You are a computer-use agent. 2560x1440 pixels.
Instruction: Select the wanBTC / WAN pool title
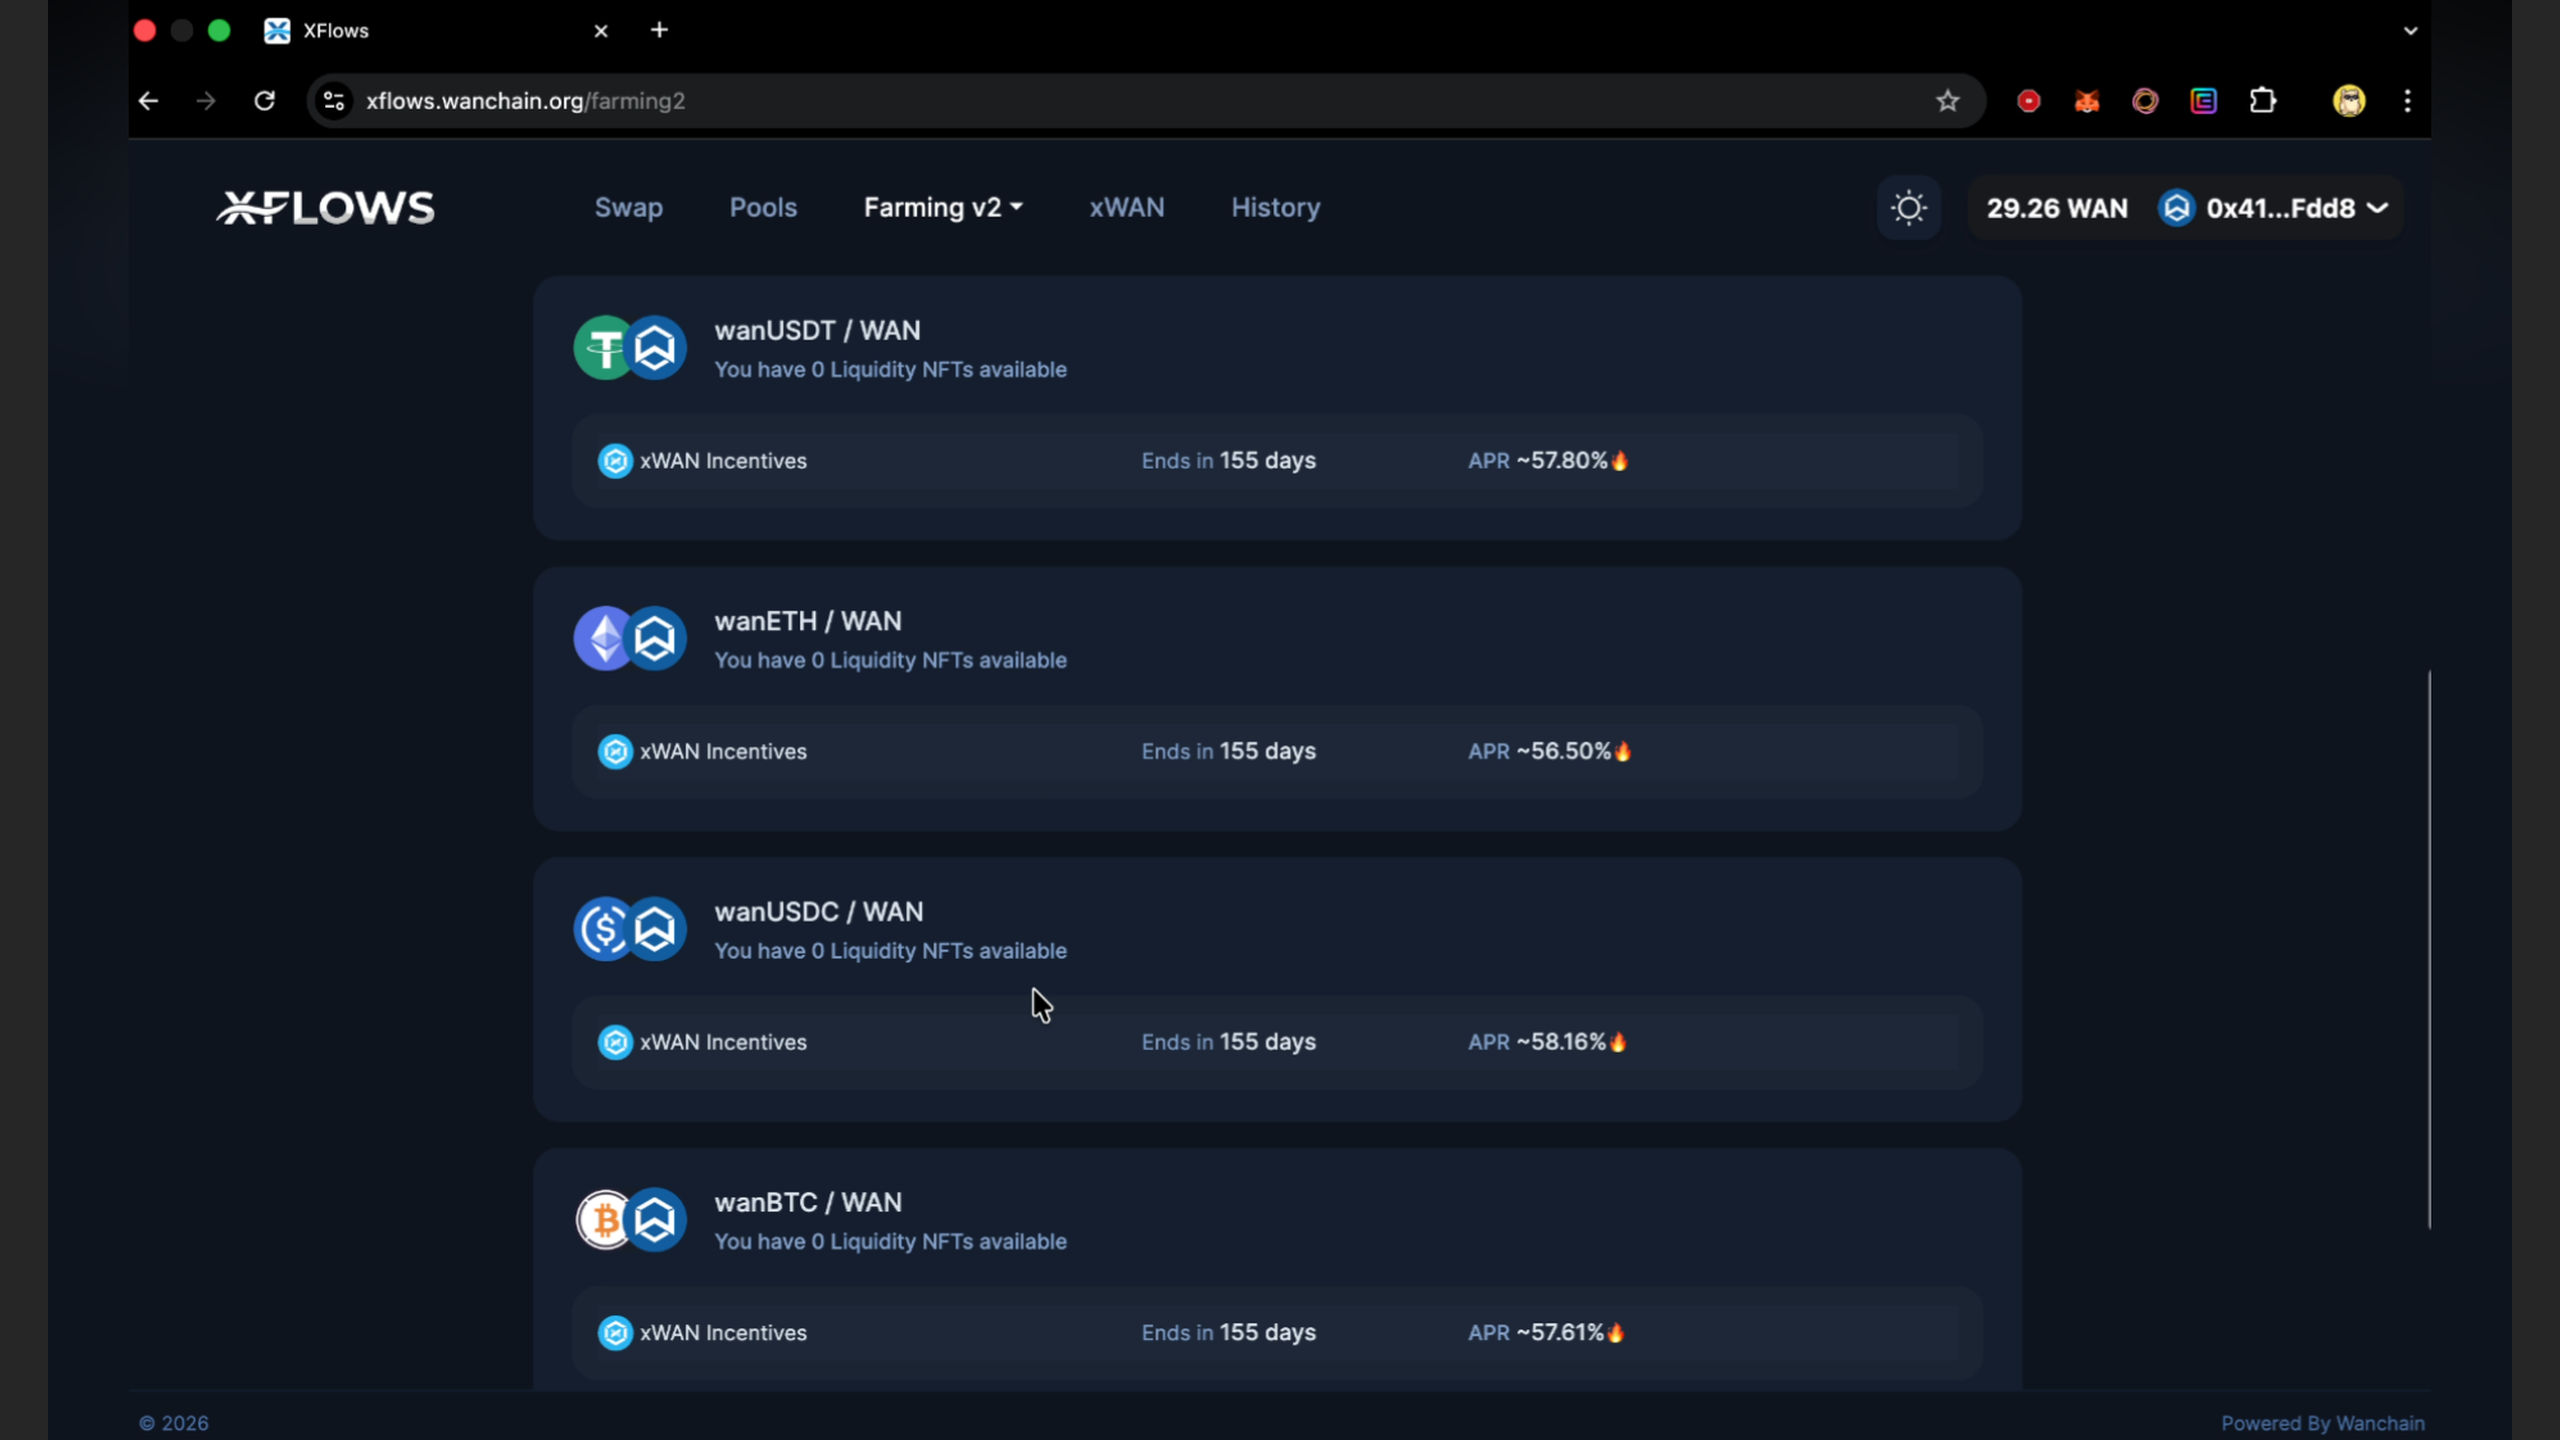[808, 1202]
